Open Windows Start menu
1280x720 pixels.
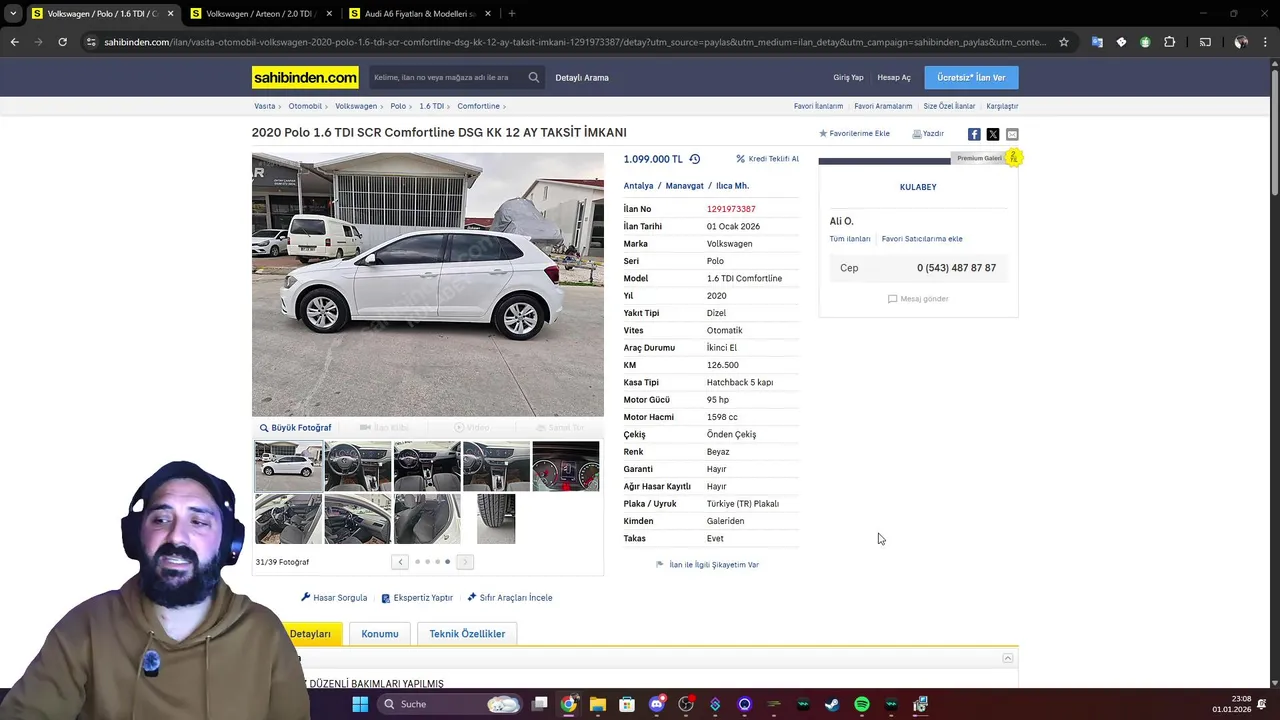click(360, 704)
